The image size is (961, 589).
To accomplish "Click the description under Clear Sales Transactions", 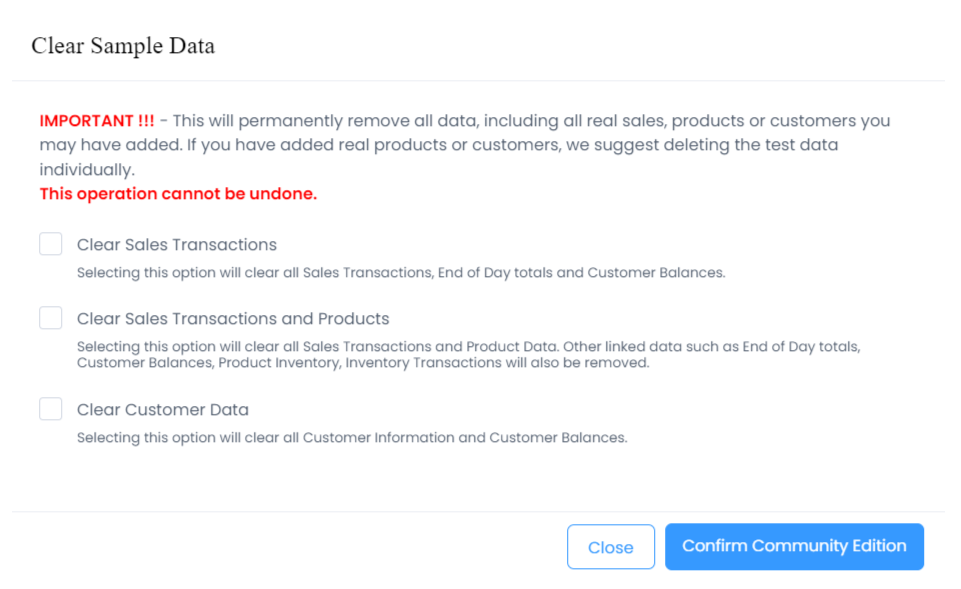I will point(400,272).
